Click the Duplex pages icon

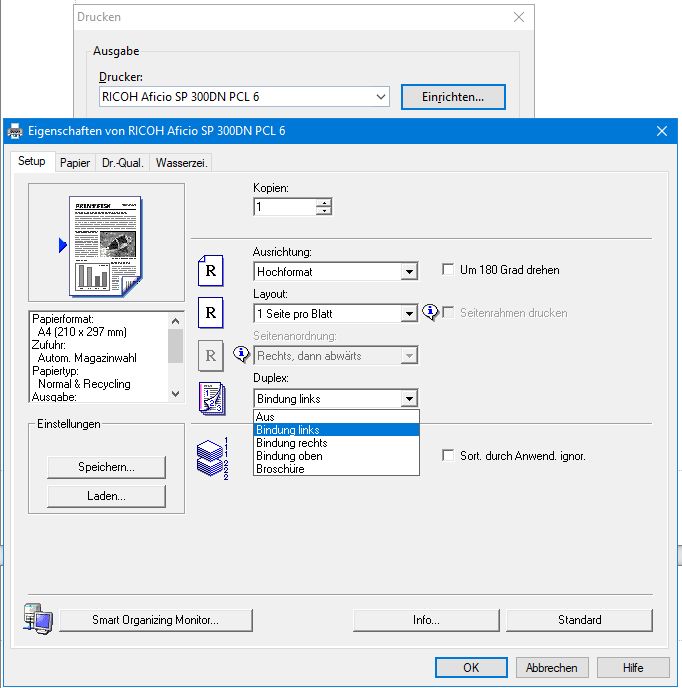[x=212, y=398]
